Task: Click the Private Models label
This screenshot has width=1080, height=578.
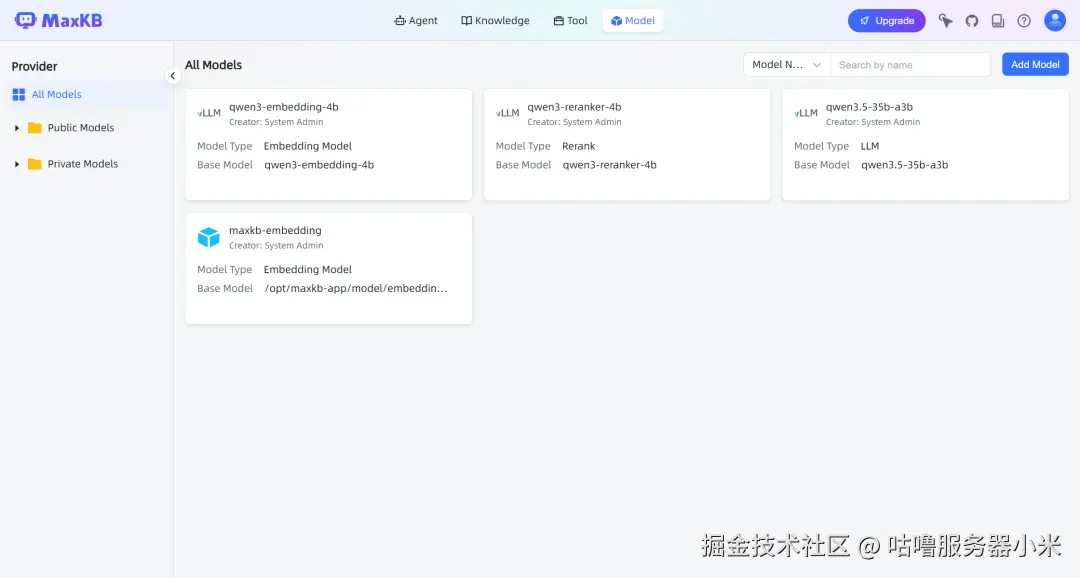Action: pos(83,164)
